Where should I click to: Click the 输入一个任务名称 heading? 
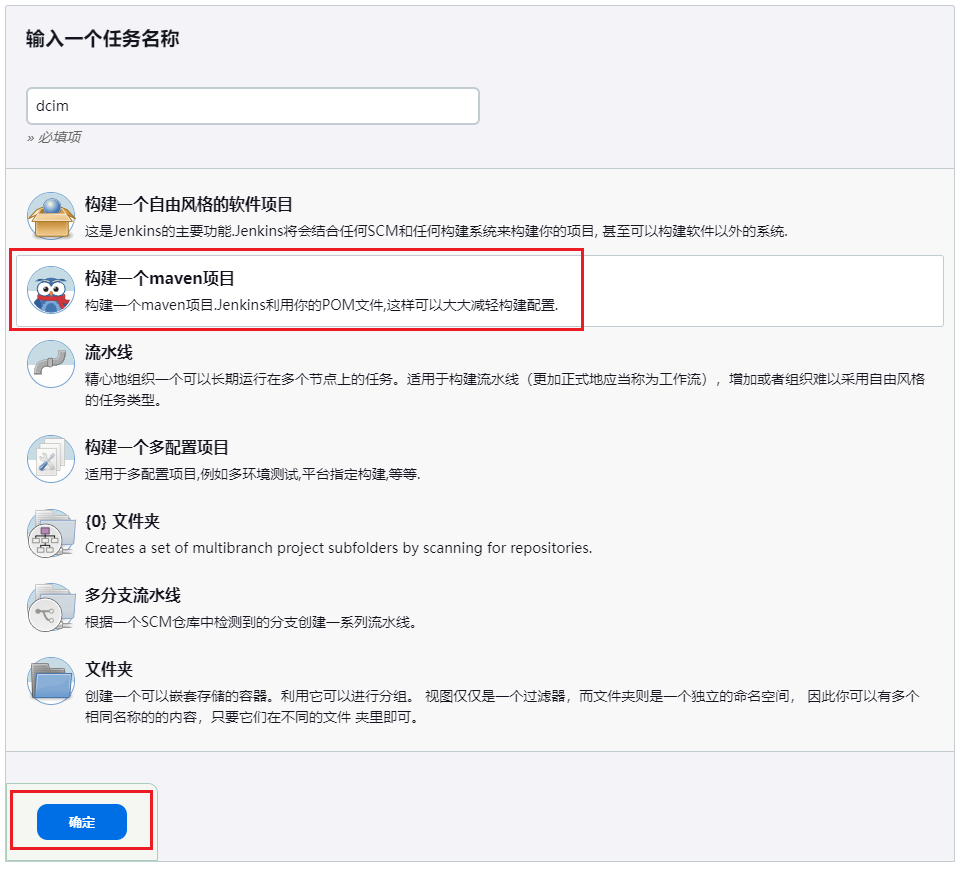tap(102, 39)
